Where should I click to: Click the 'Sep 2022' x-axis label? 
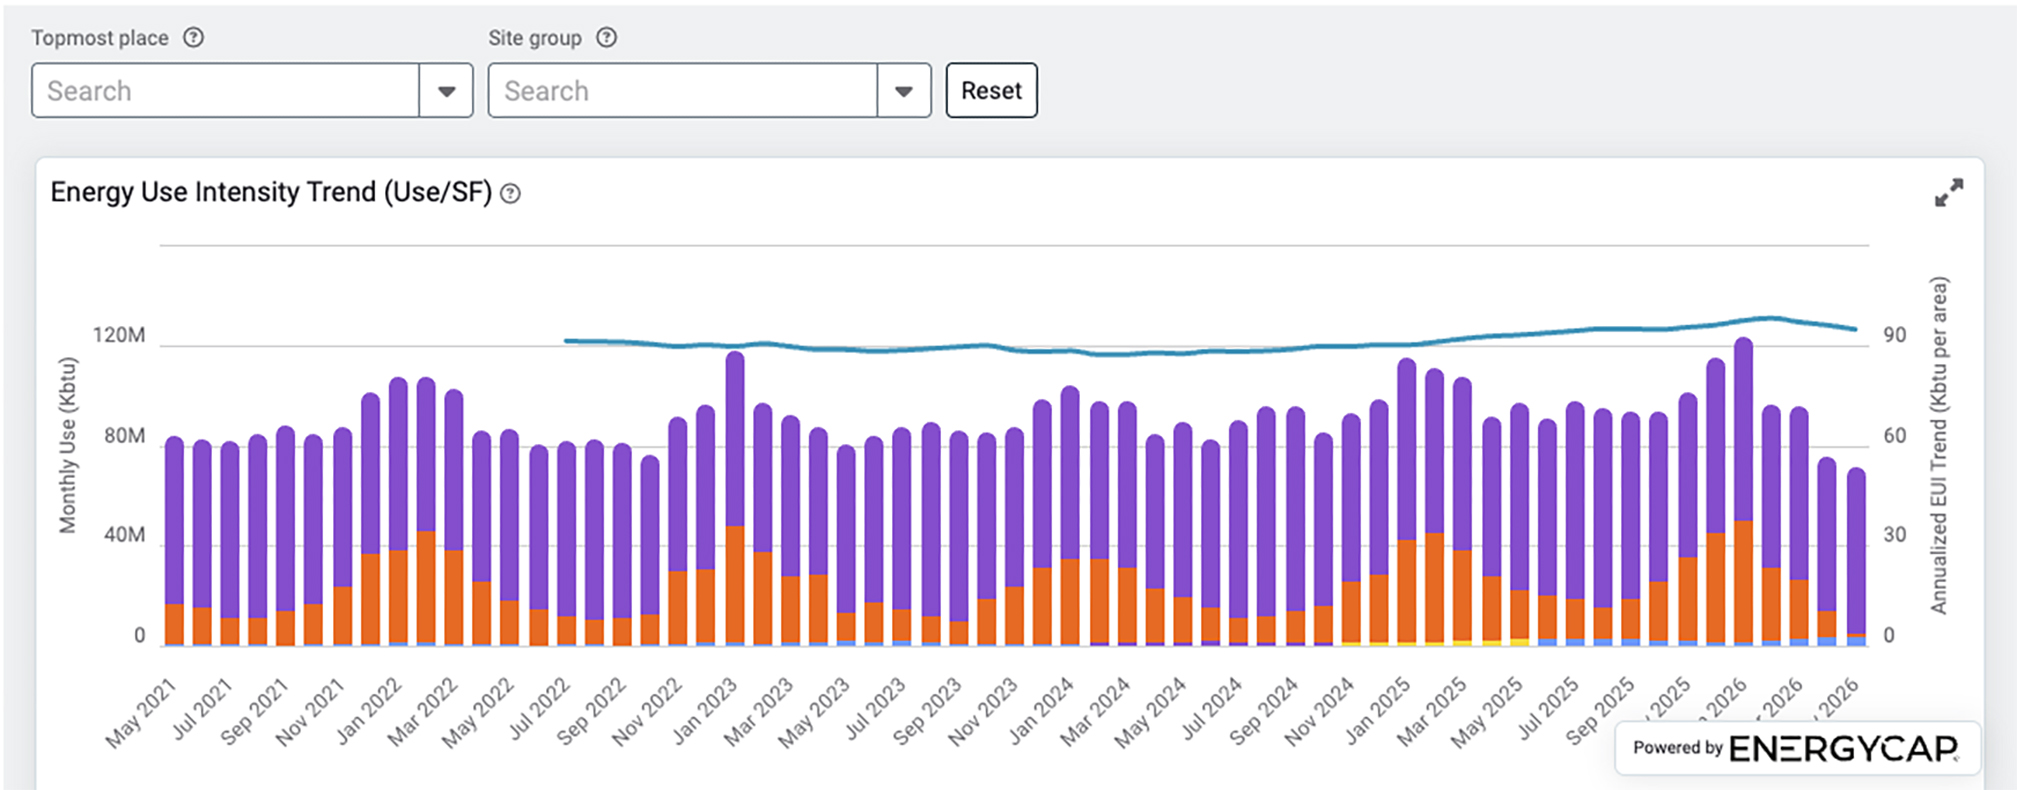[x=590, y=712]
